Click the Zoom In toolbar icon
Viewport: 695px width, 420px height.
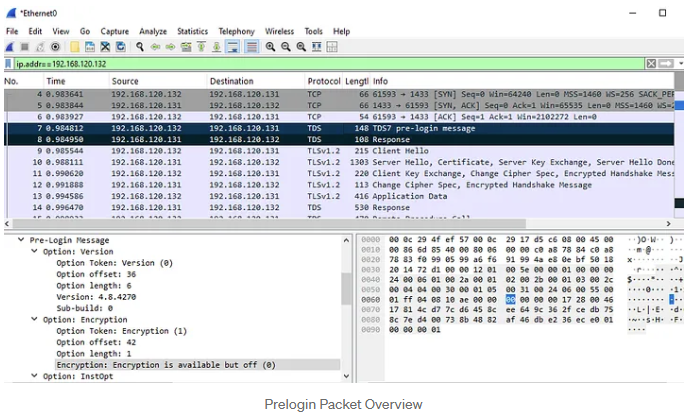click(271, 47)
